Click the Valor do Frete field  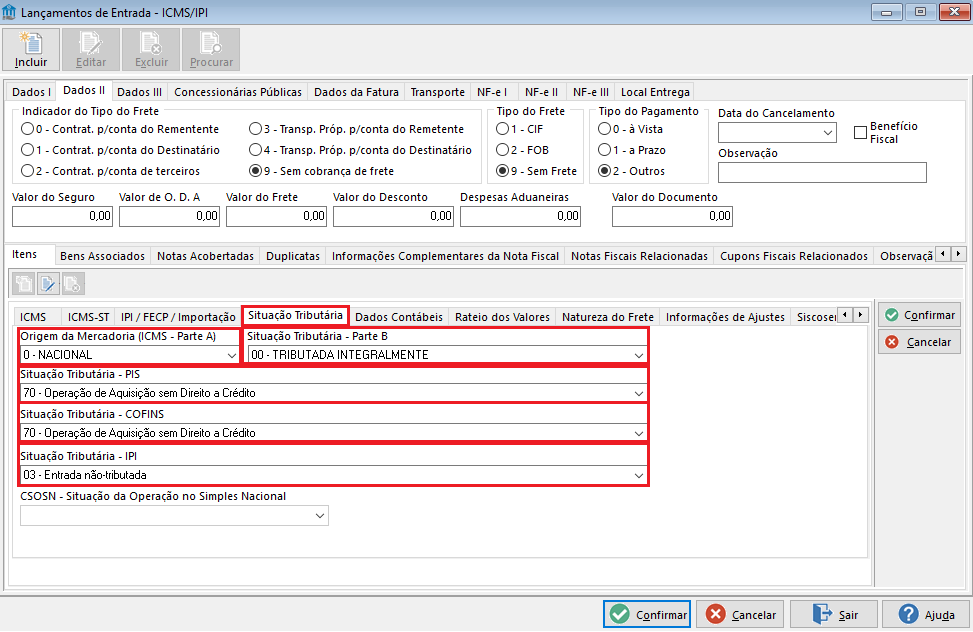point(276,216)
